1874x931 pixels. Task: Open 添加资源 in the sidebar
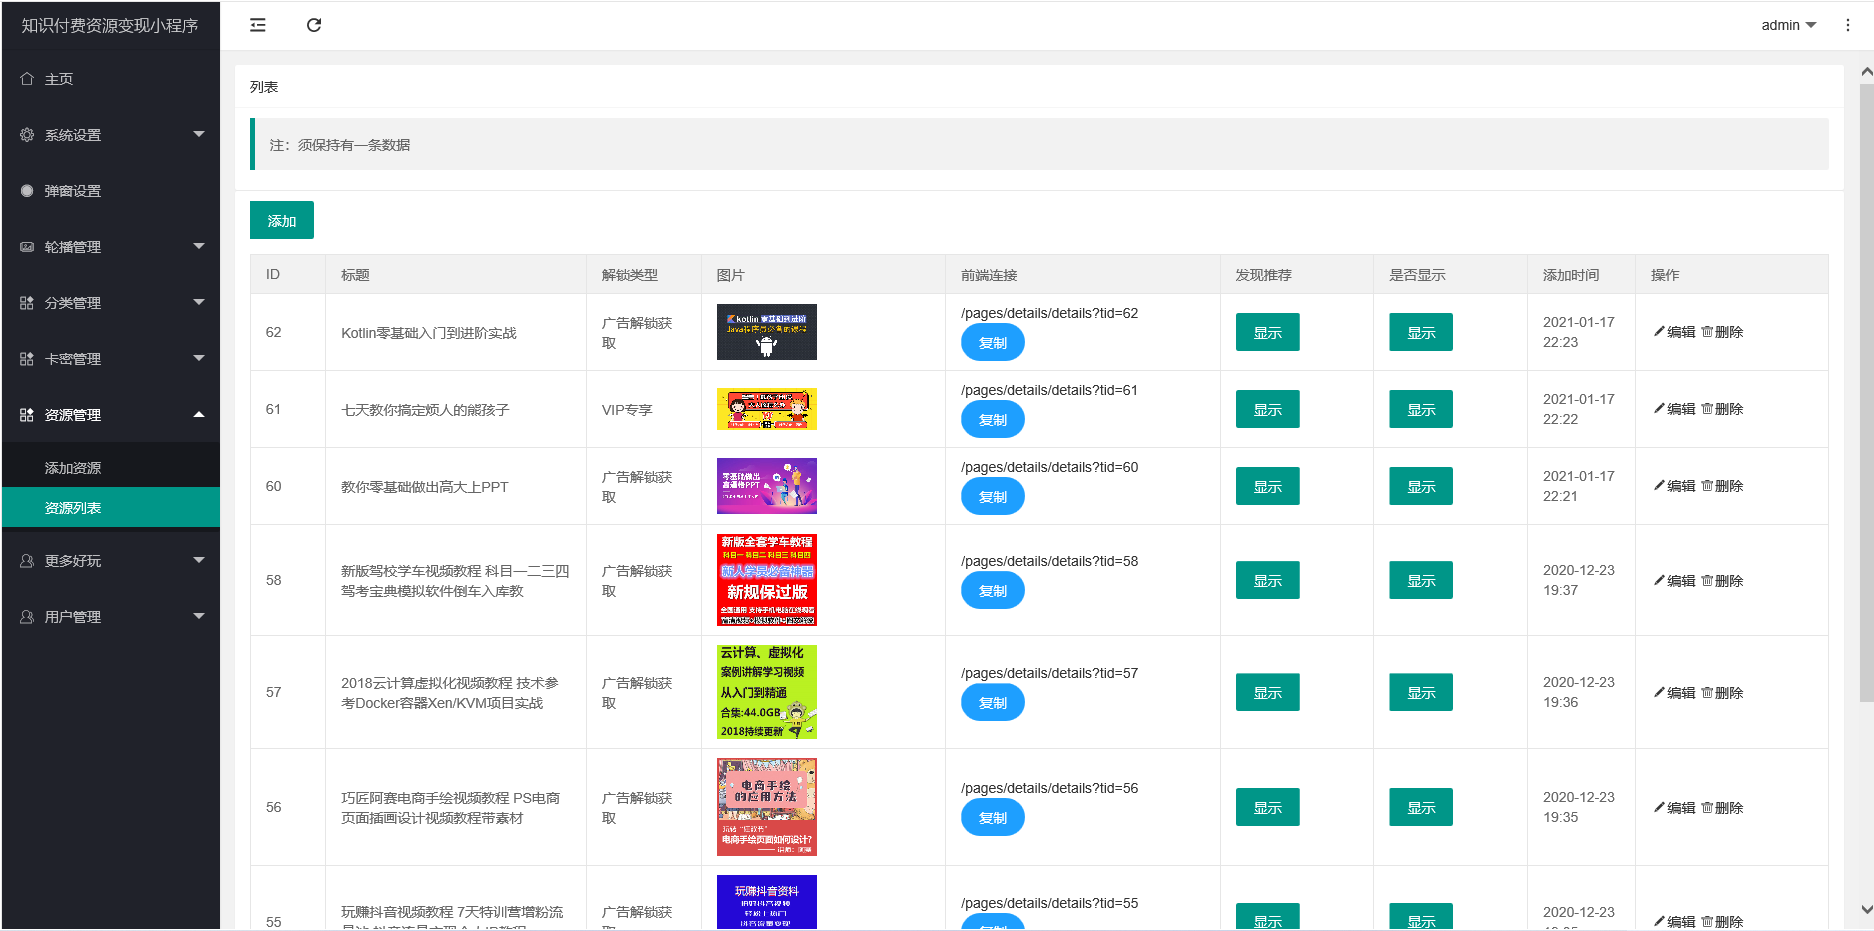point(73,468)
